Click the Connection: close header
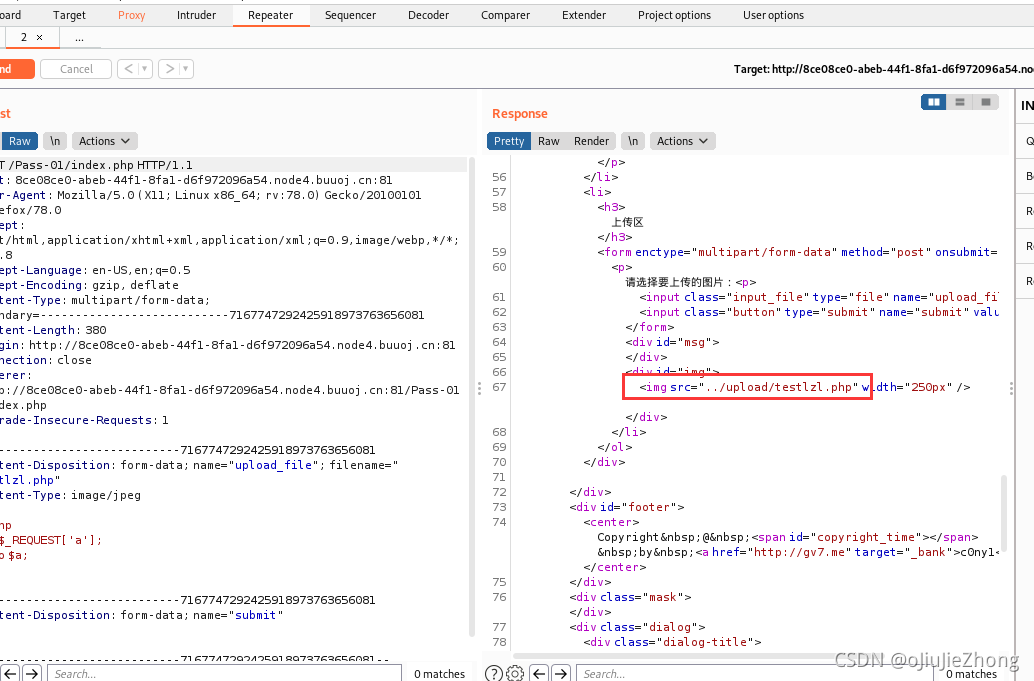 46,360
